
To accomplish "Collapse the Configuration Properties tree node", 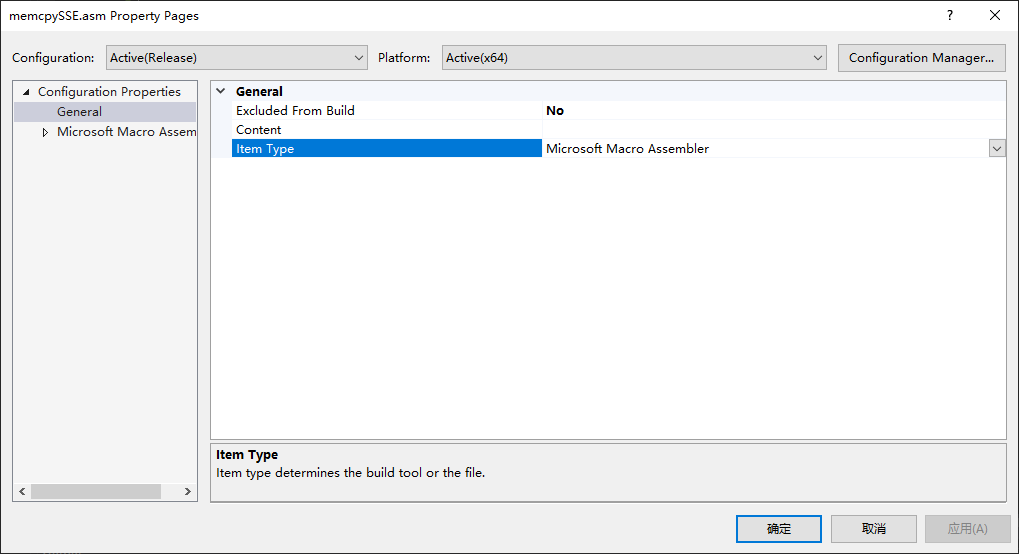I will (x=26, y=92).
